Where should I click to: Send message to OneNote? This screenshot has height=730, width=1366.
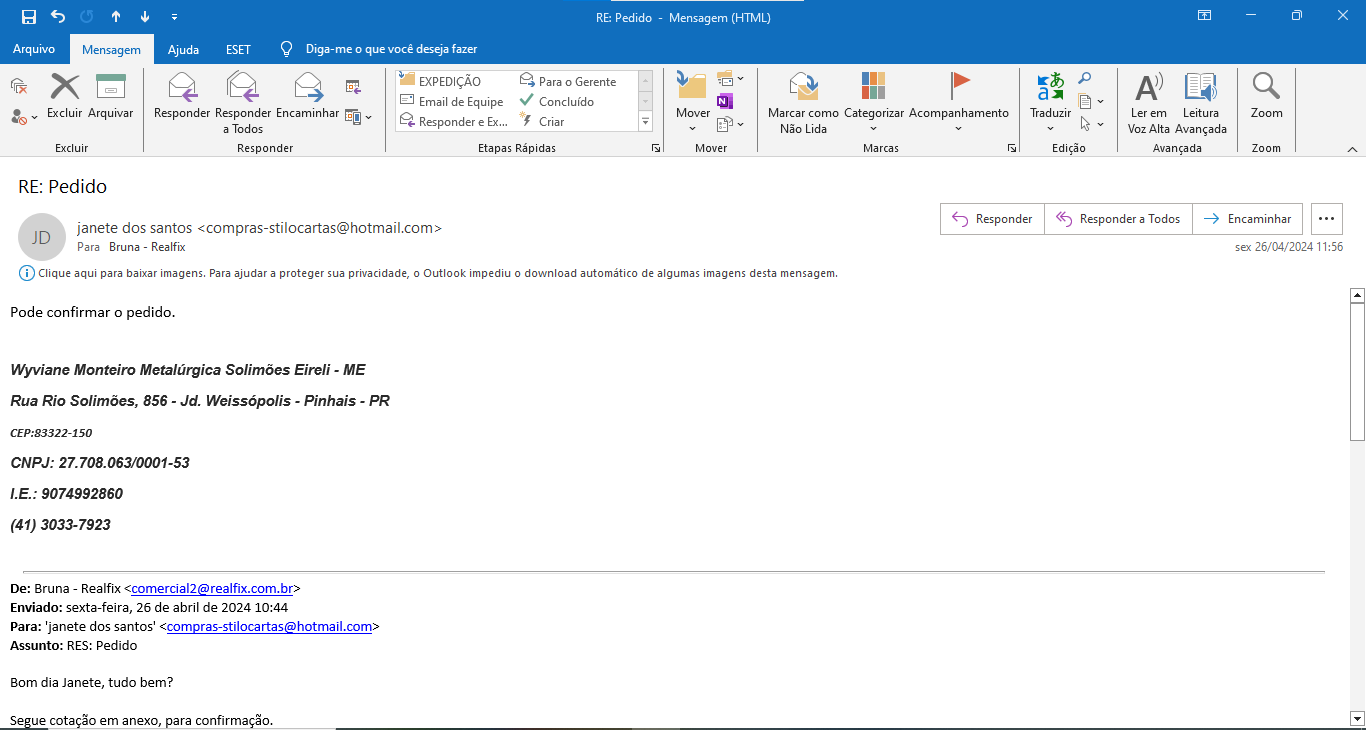725,101
